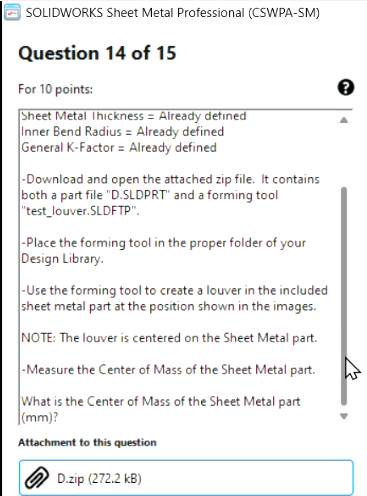Click the Measure the Center of Mass line
Screen dimensions: 367x496
(x=168, y=370)
